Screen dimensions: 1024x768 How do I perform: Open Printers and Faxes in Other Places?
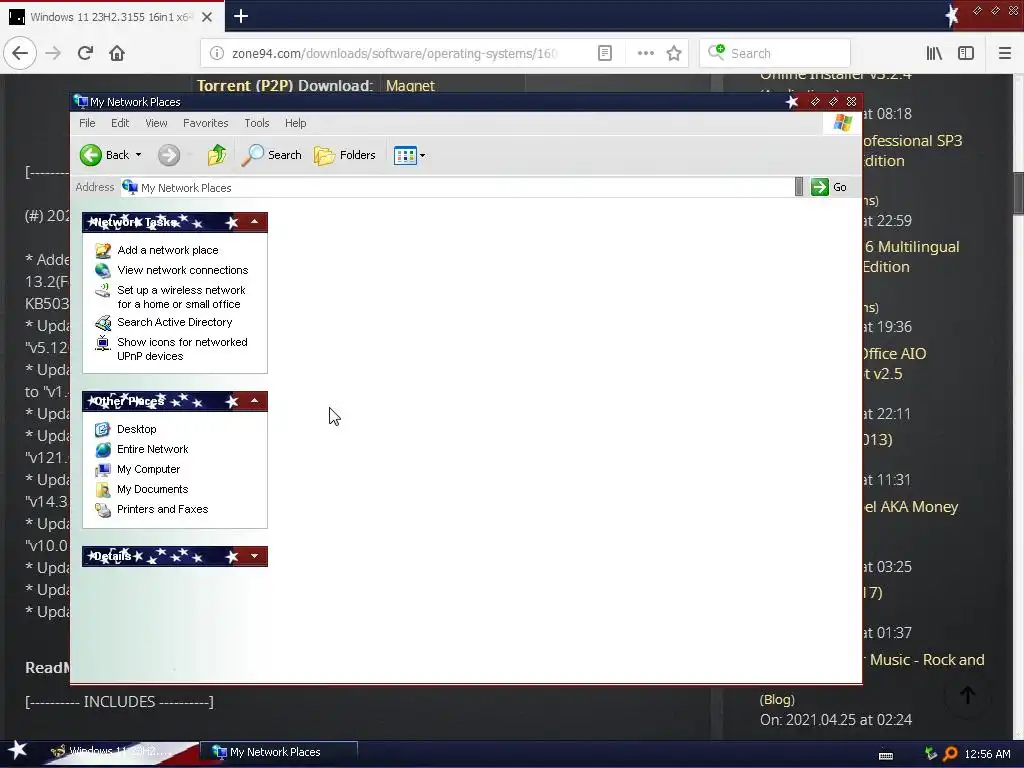[x=163, y=509]
